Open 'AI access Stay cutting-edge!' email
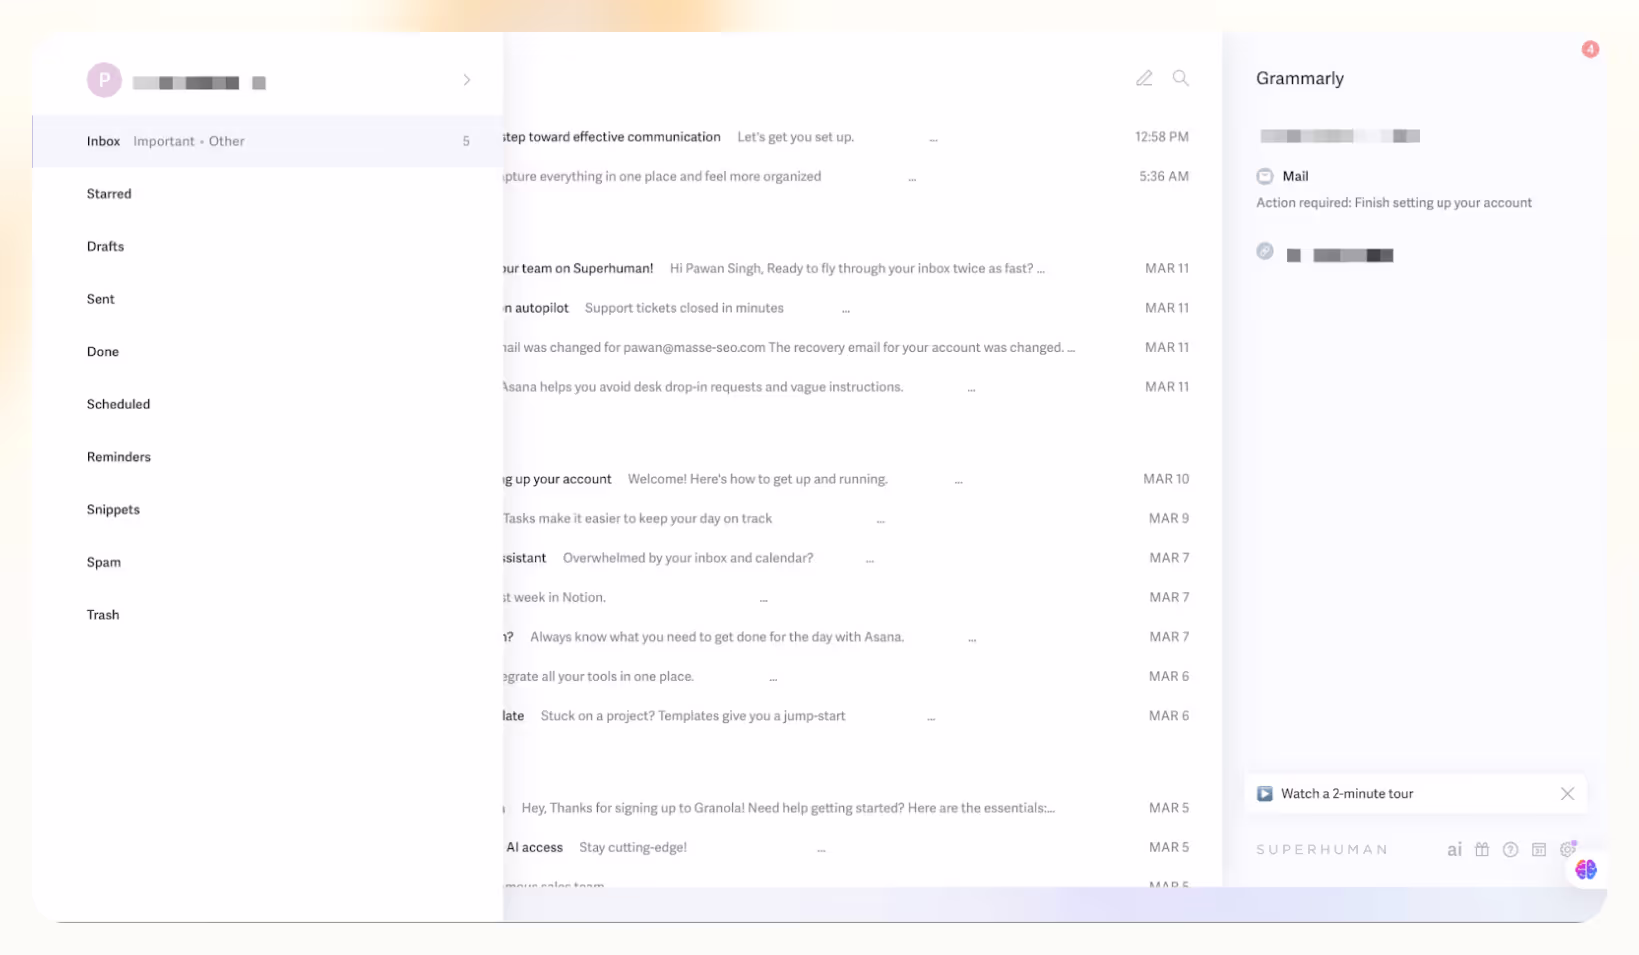1639x955 pixels. point(846,847)
